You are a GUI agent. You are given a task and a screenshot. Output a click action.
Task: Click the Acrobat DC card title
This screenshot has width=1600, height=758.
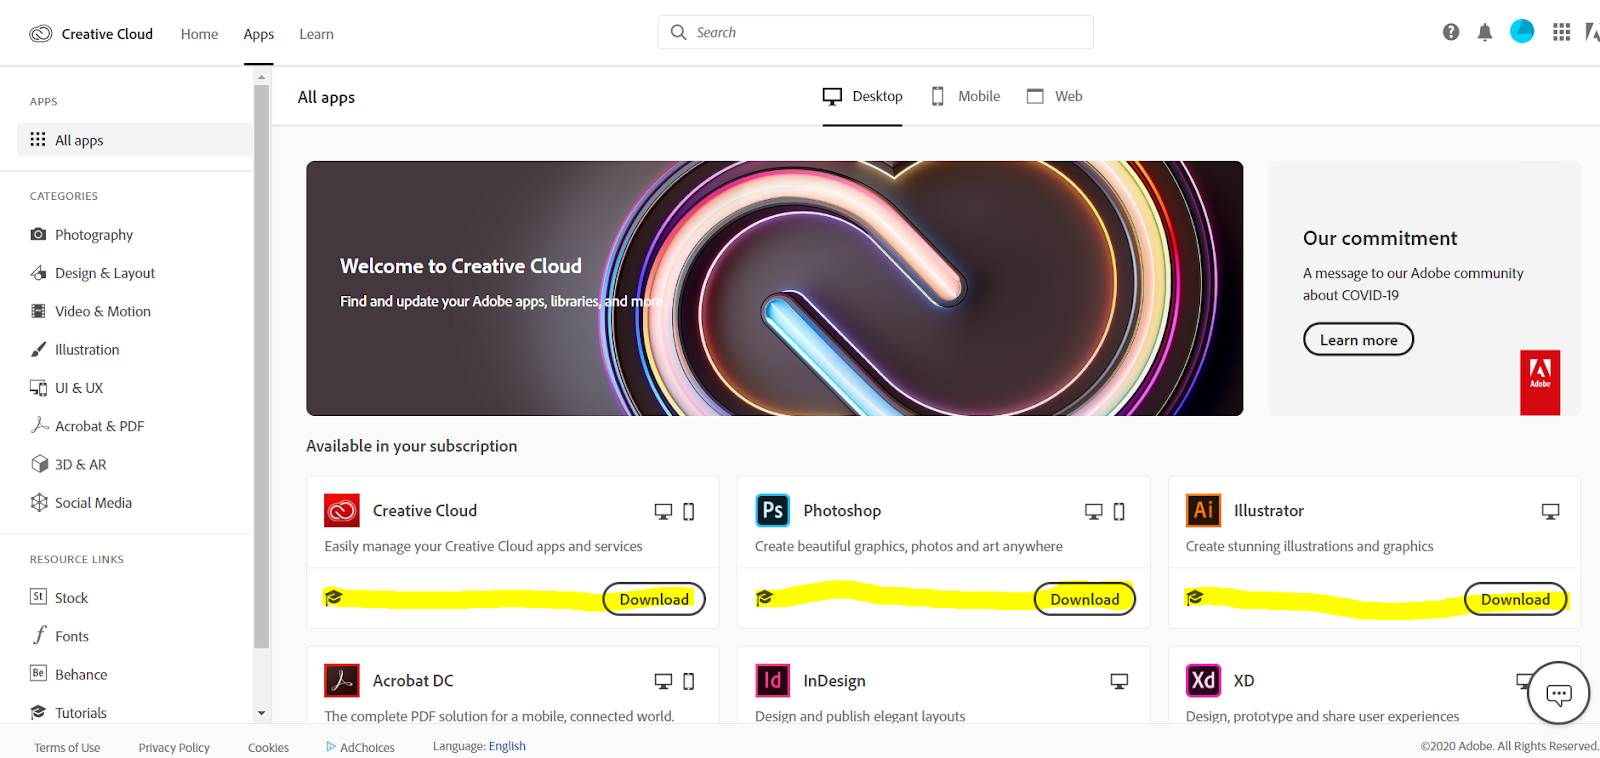tap(413, 681)
